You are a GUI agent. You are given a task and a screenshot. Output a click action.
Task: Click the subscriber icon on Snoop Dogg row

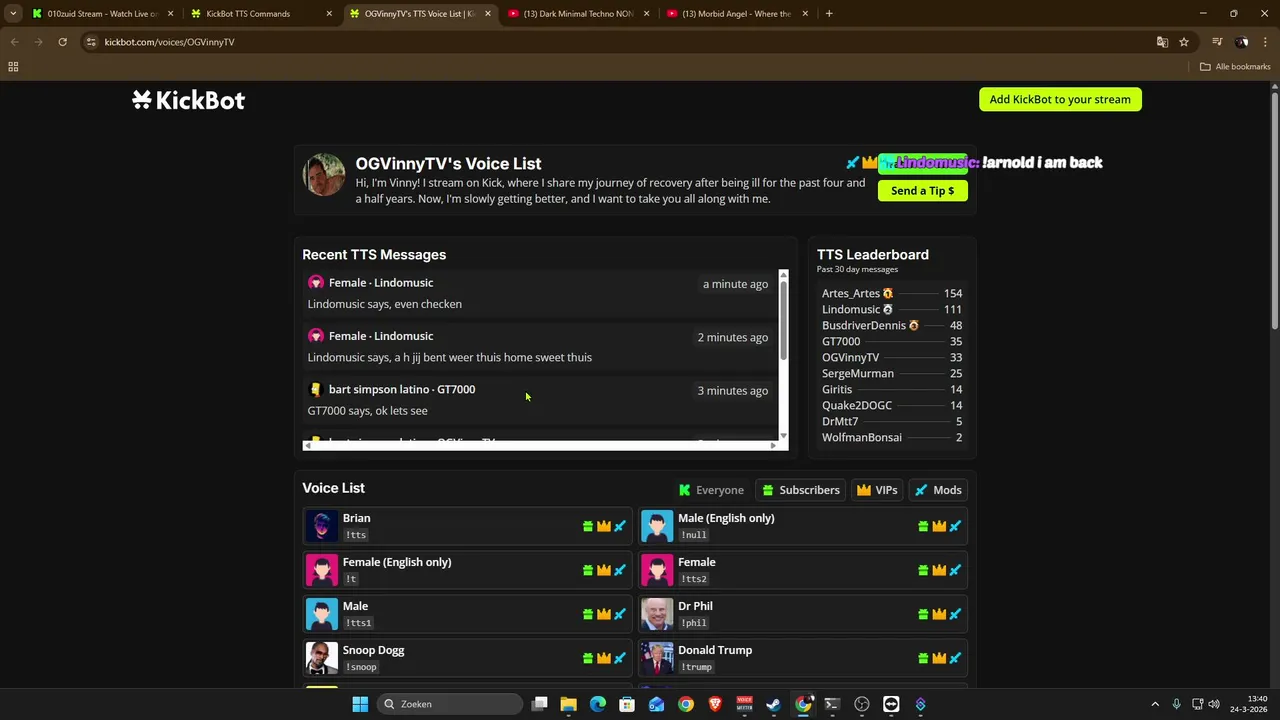point(588,658)
